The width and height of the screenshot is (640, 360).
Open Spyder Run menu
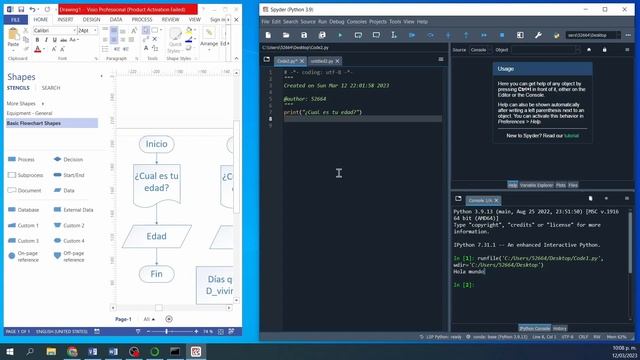coord(322,22)
